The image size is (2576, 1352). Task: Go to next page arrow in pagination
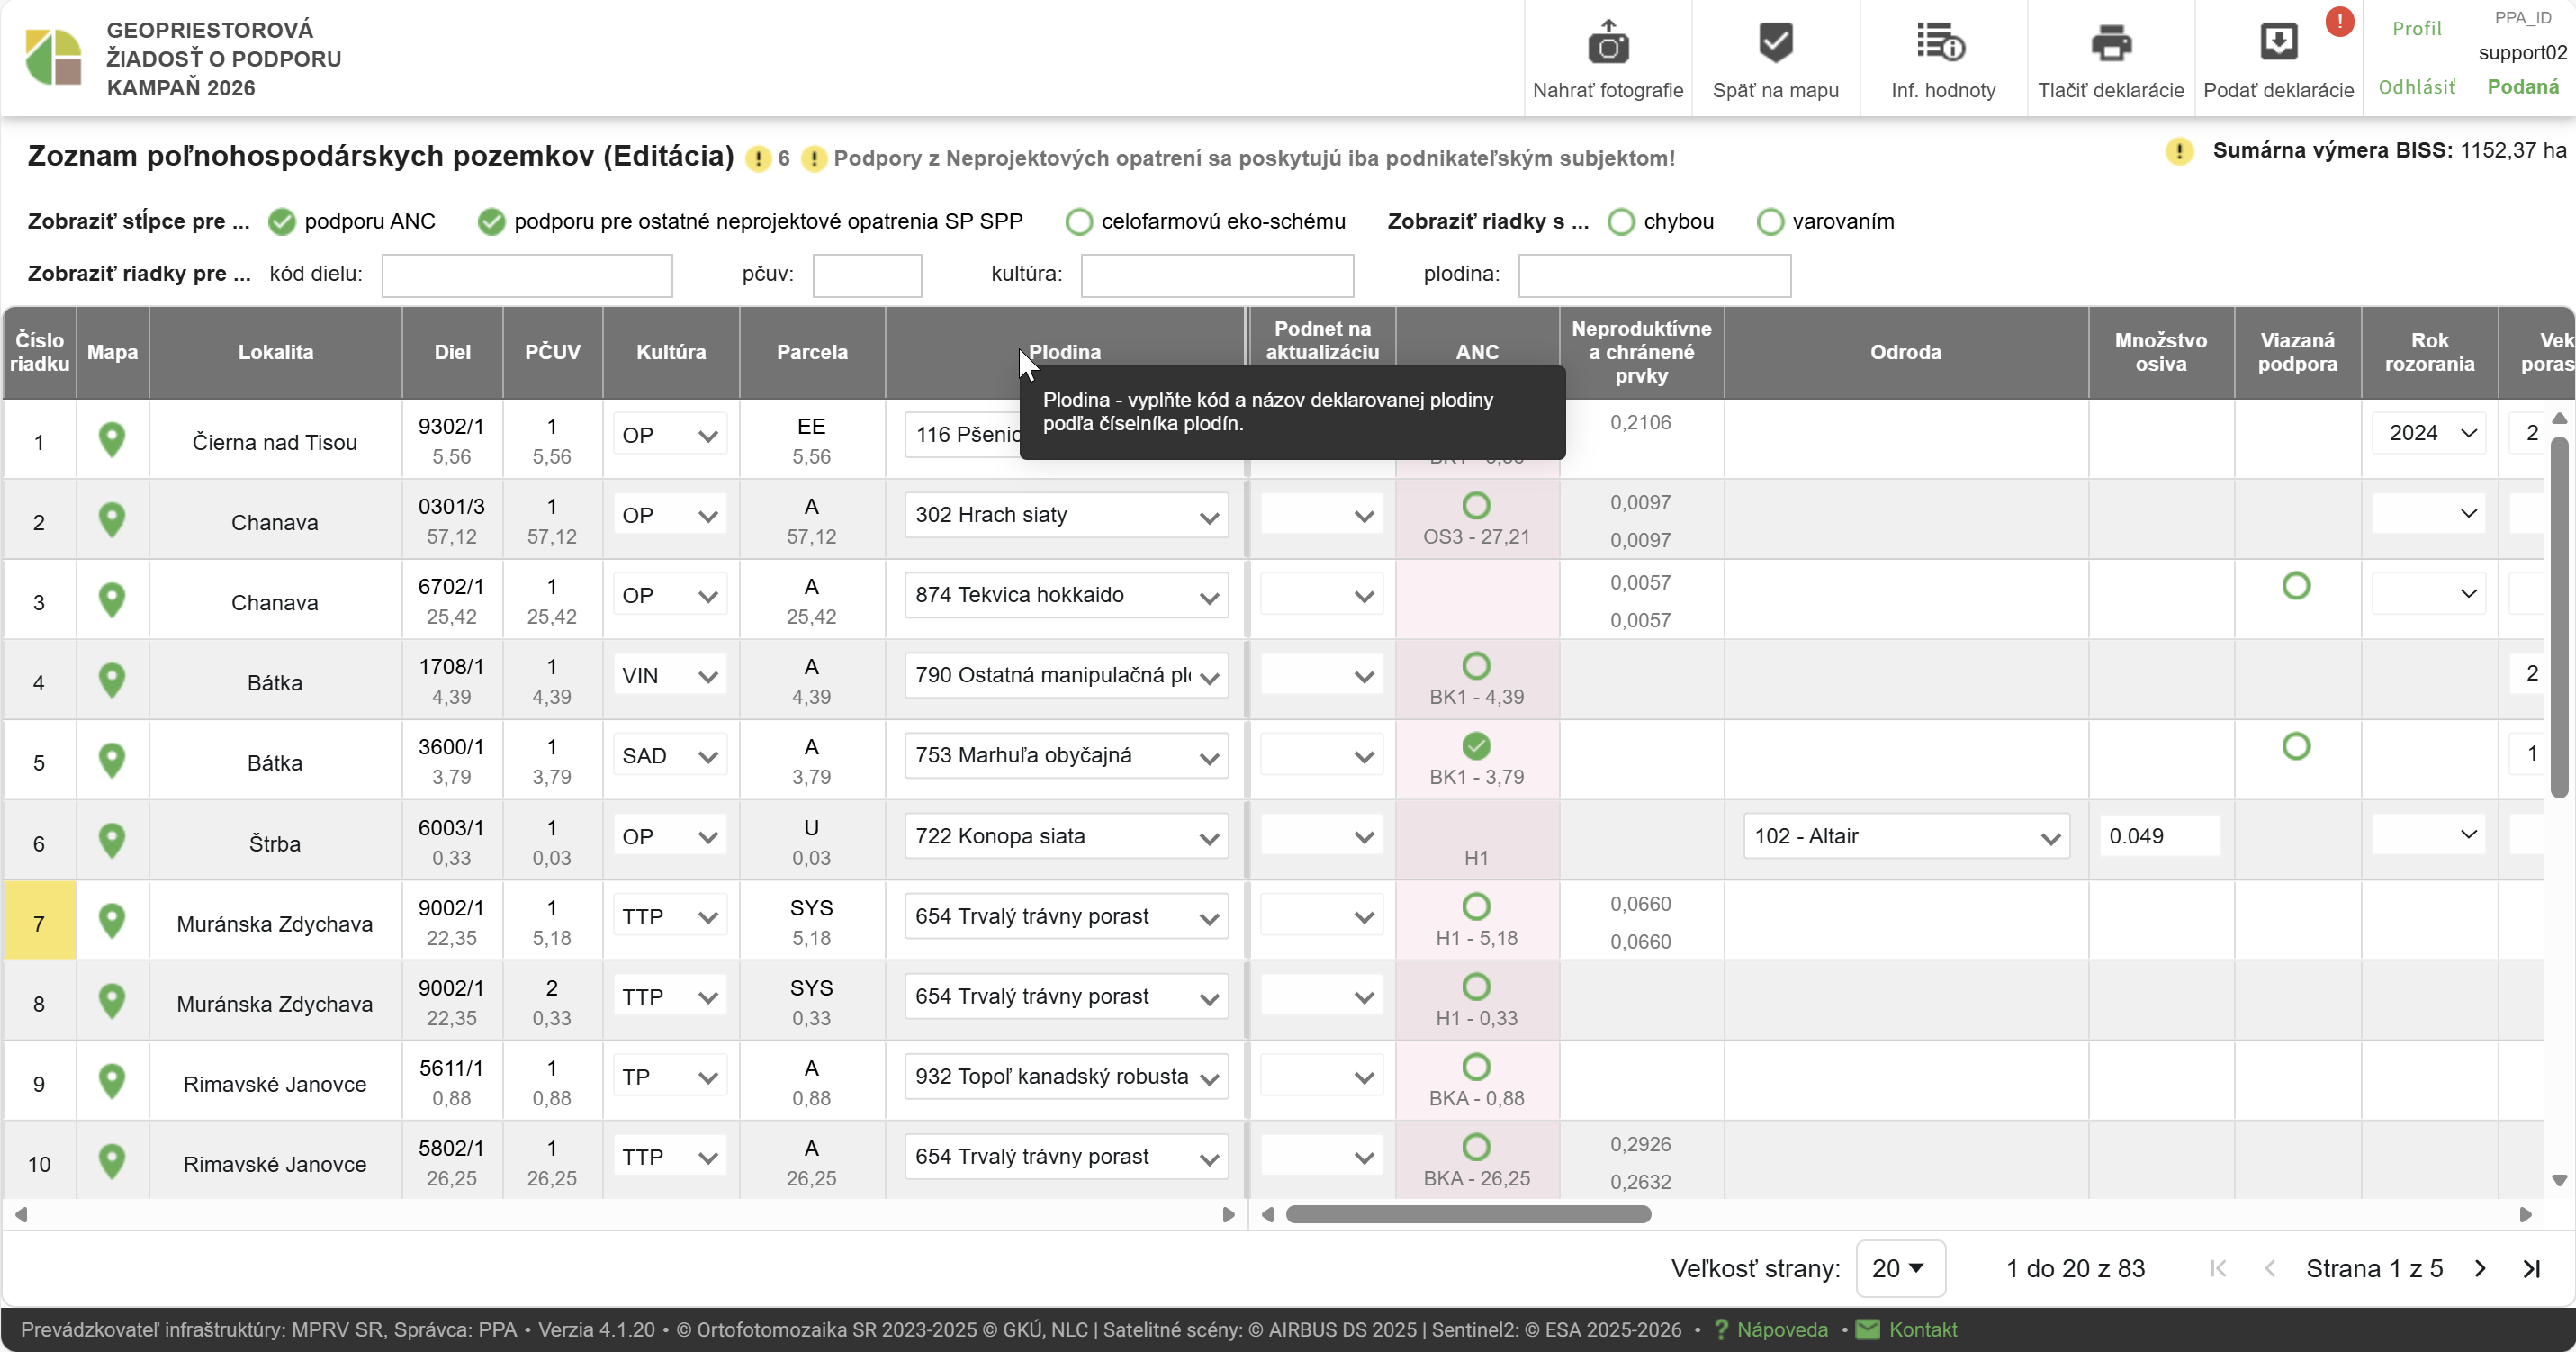pos(2480,1268)
